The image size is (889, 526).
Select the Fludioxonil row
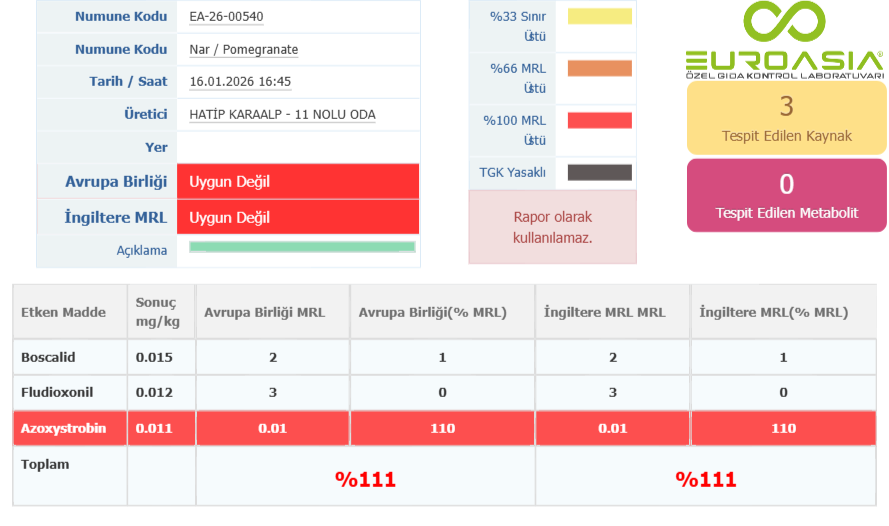[56, 393]
